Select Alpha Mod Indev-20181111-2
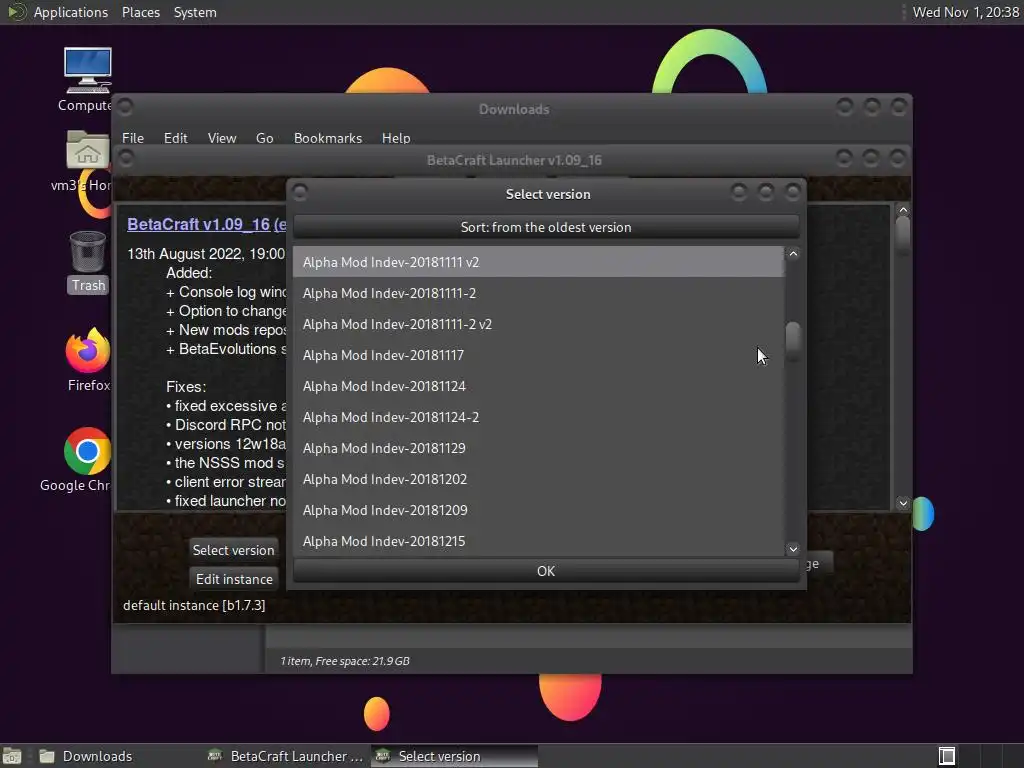The image size is (1024, 768). 538,293
